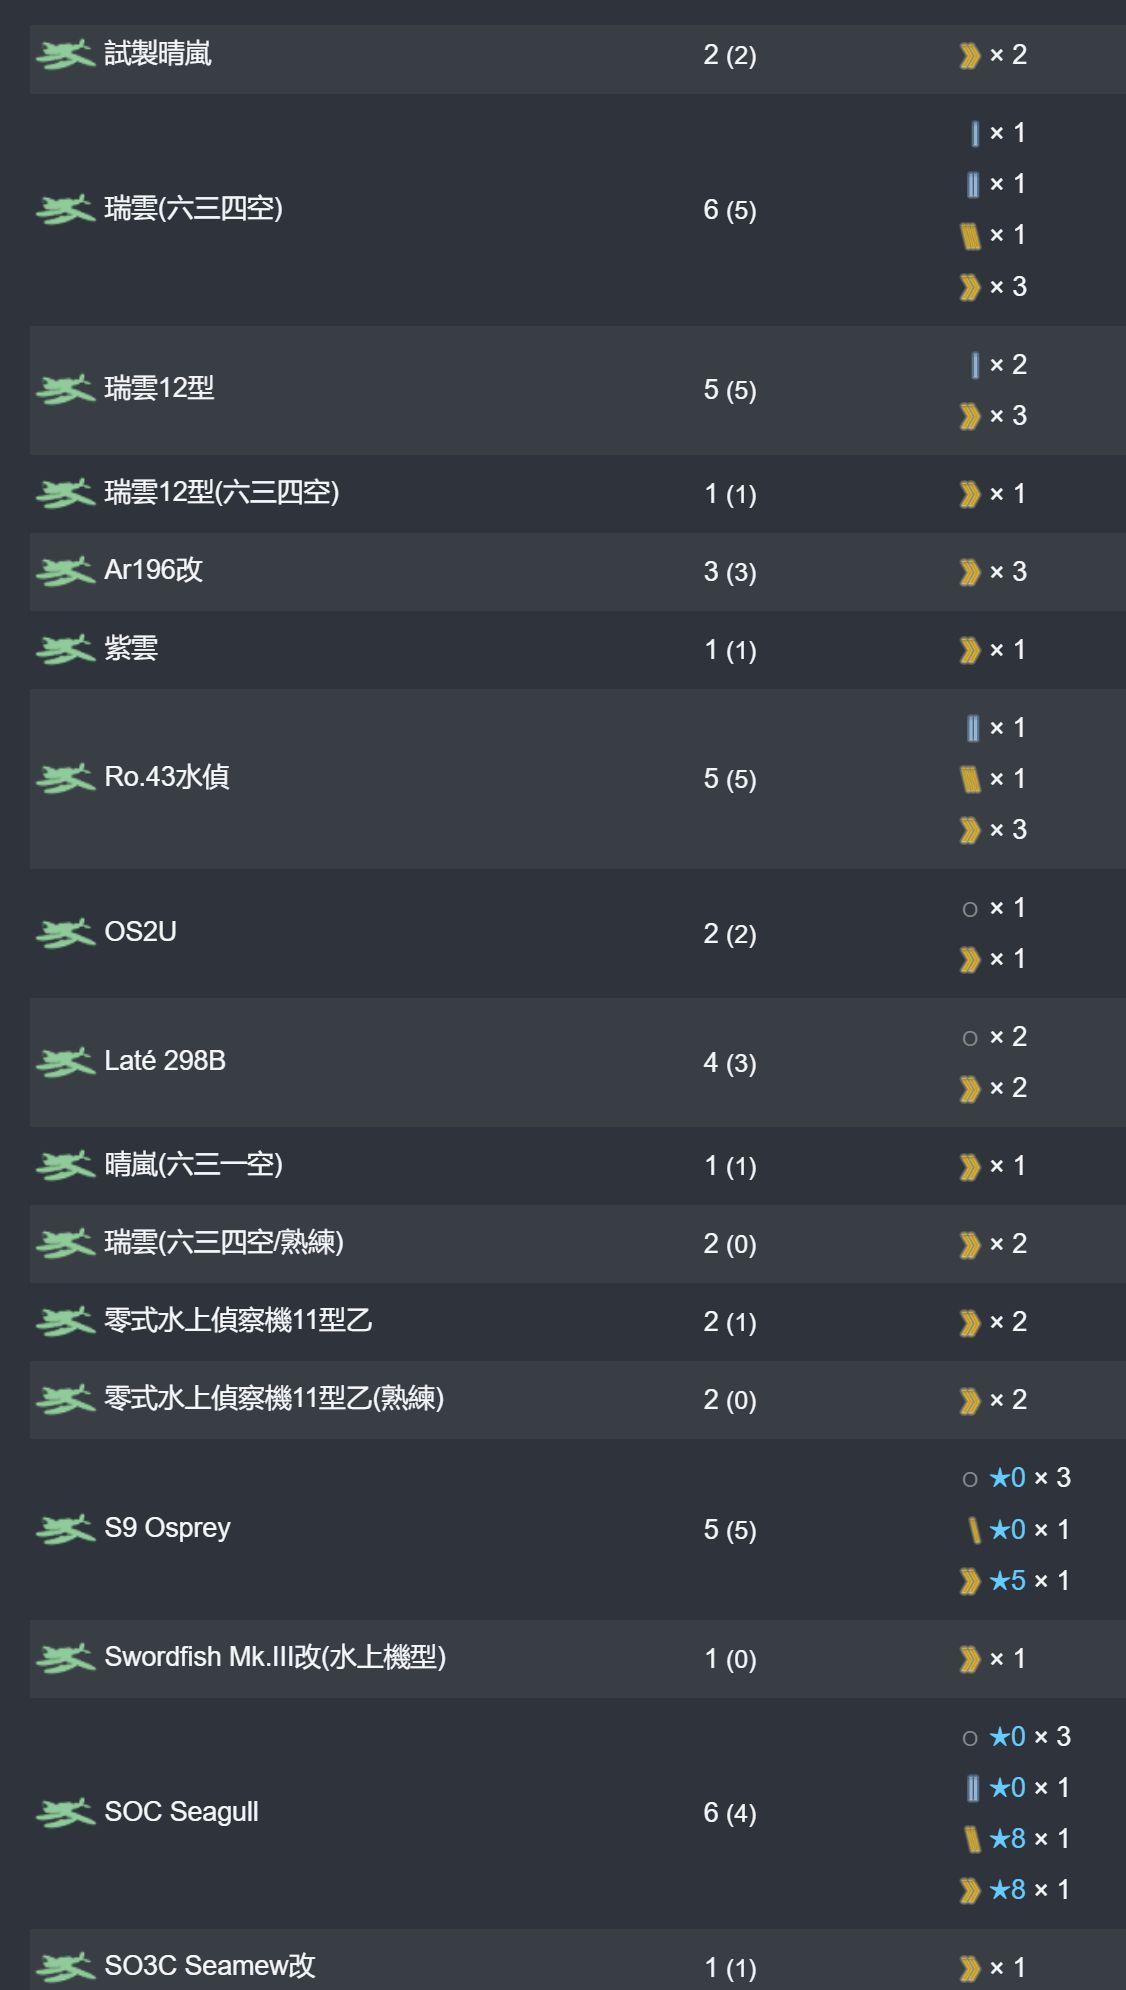
Task: Click the seaplane icon beside Ro.43水偵
Action: (x=65, y=778)
